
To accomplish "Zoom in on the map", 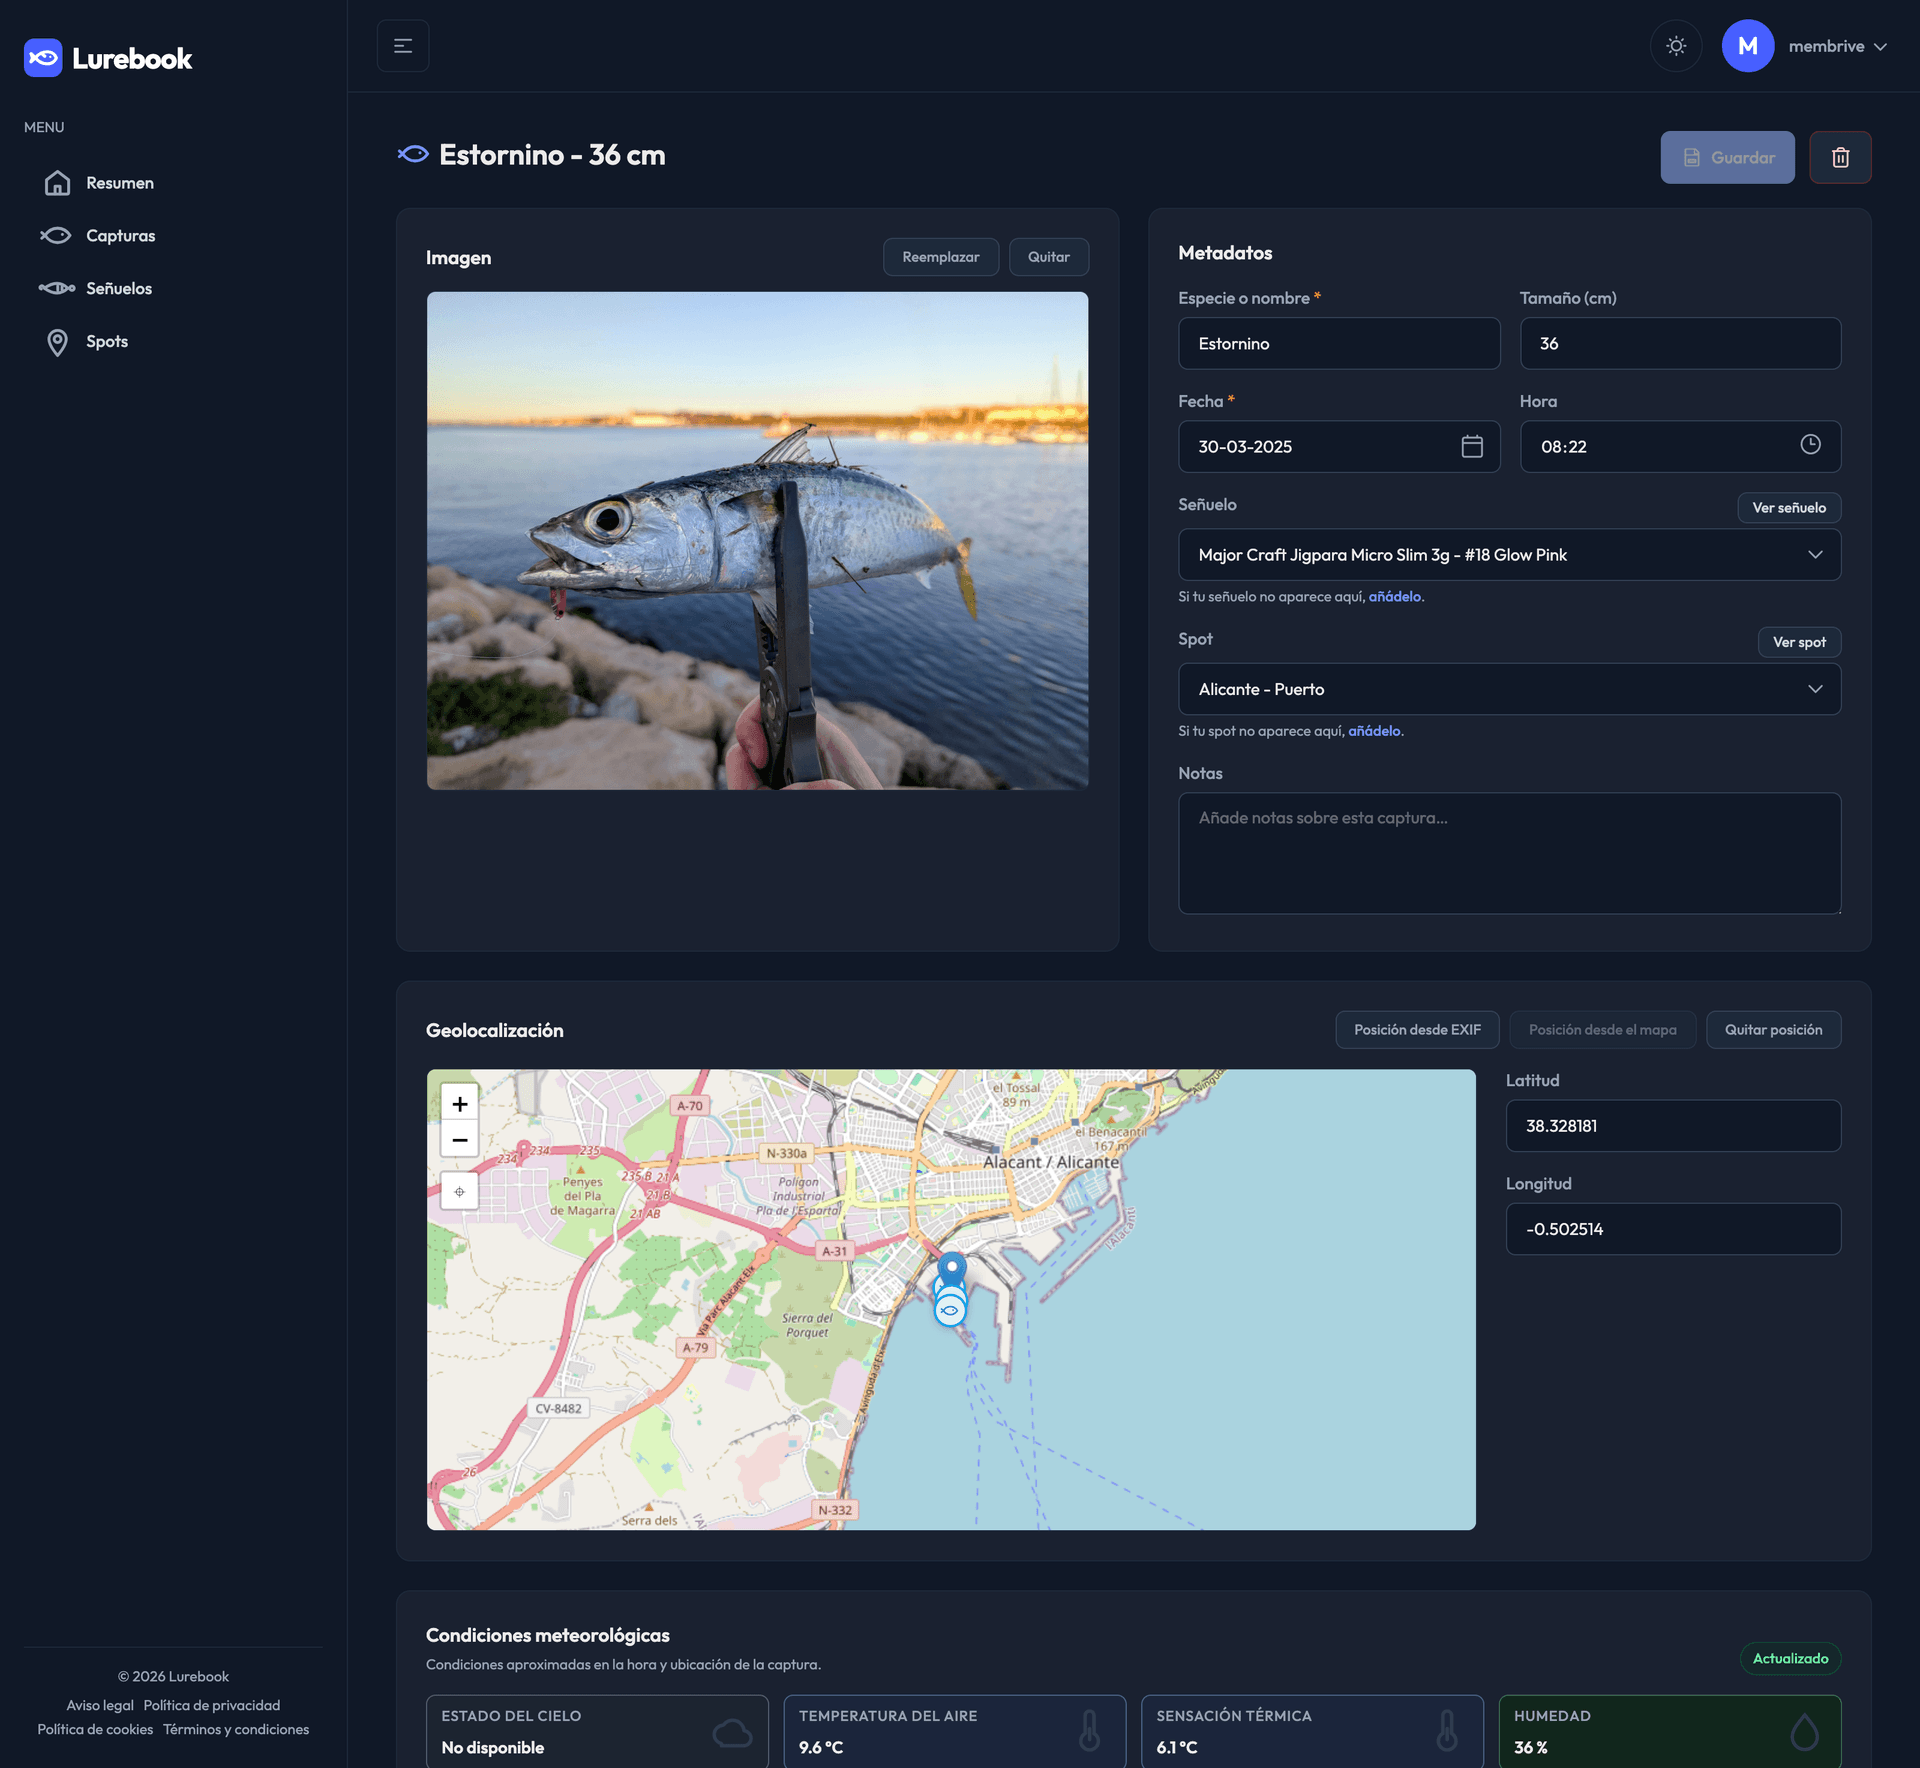I will point(460,1104).
